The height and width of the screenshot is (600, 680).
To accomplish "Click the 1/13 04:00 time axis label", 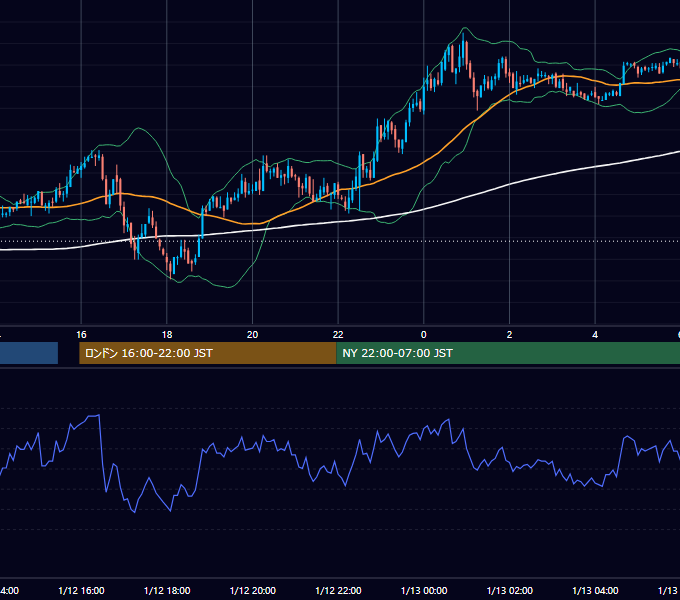I will 595,590.
